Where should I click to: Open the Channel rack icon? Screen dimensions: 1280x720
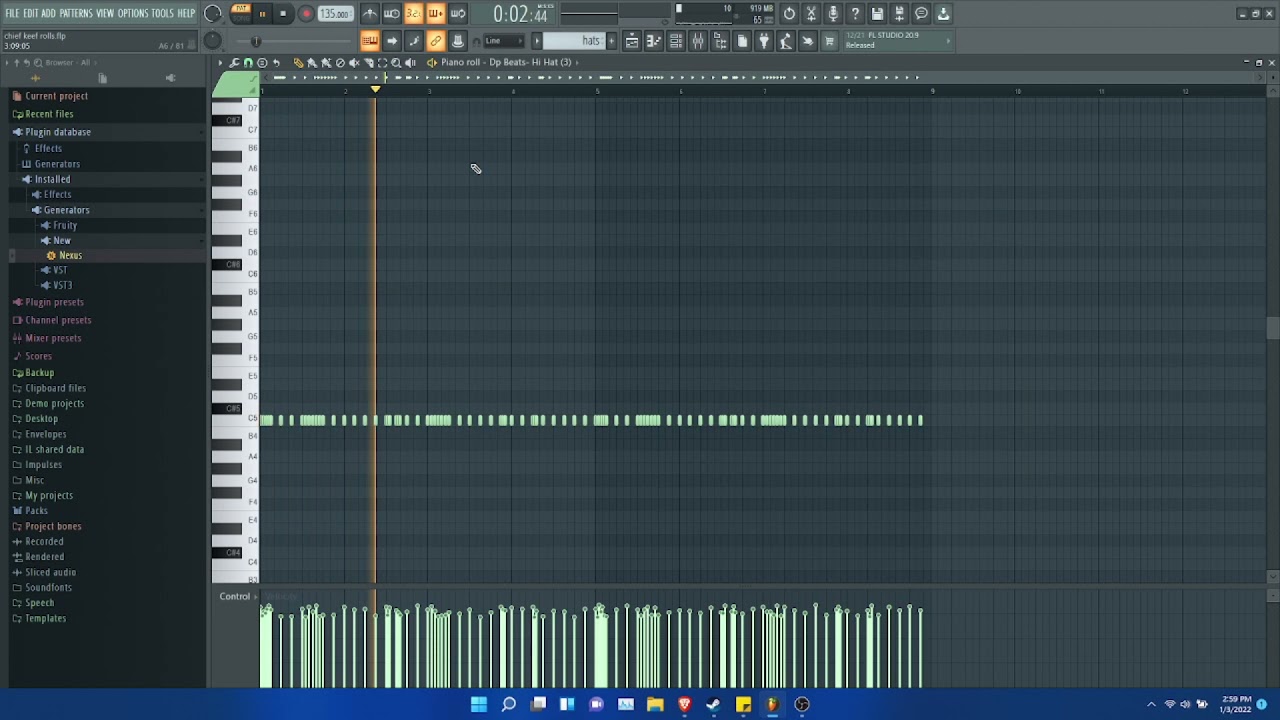pos(676,41)
